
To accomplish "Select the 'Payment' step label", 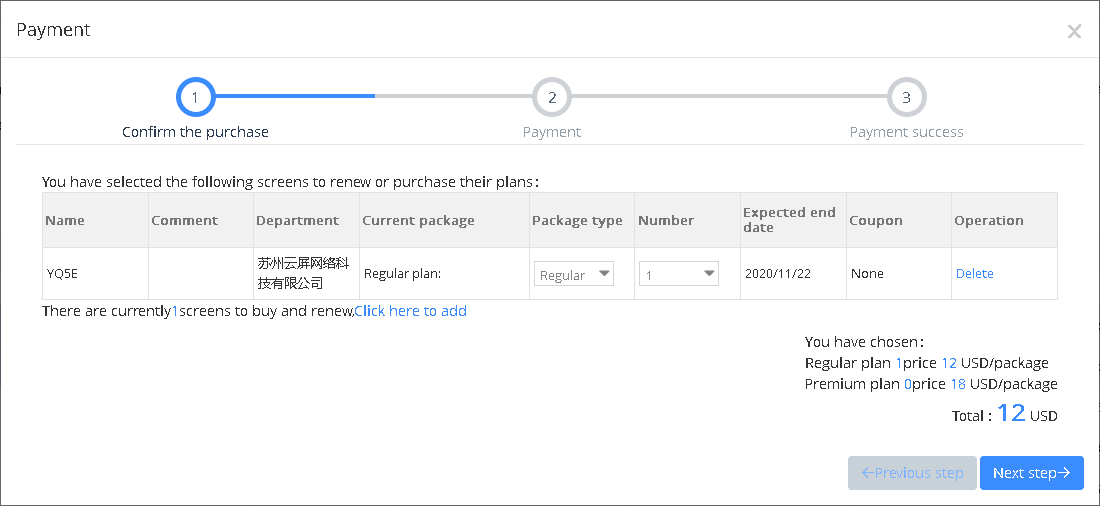I will tap(552, 132).
